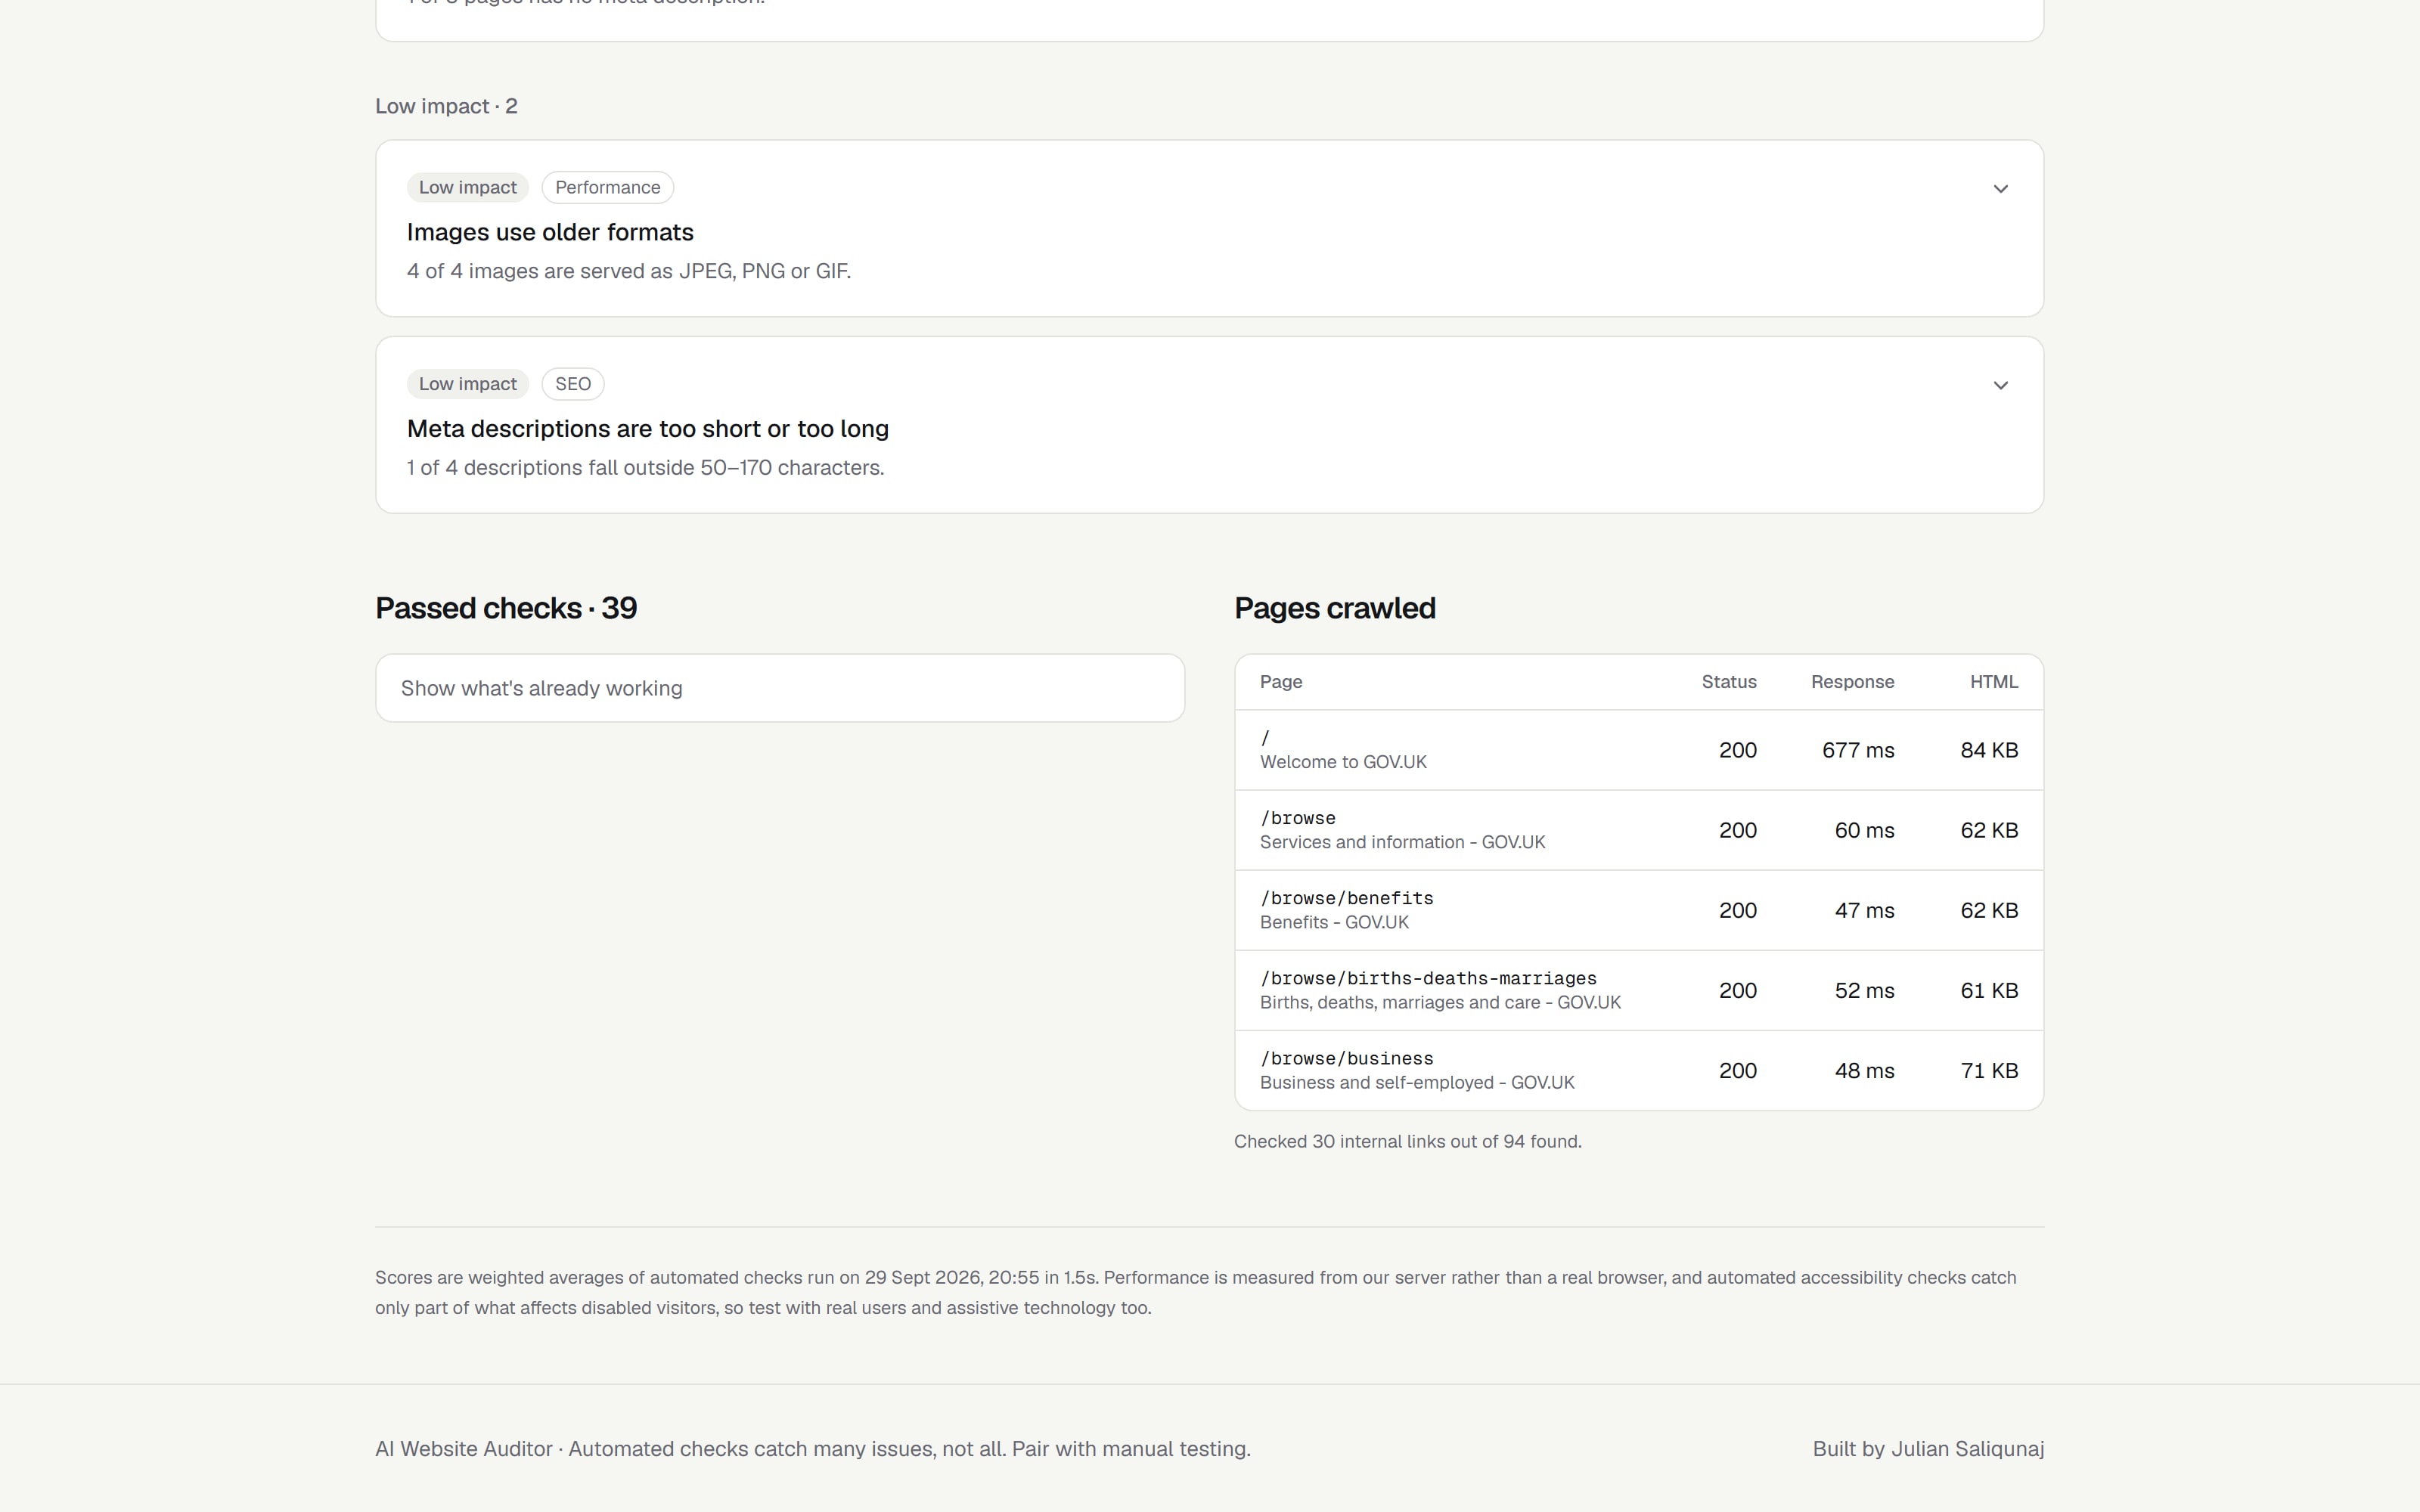The width and height of the screenshot is (2420, 1512).
Task: Show what's already working passed checks
Action: coord(780,688)
